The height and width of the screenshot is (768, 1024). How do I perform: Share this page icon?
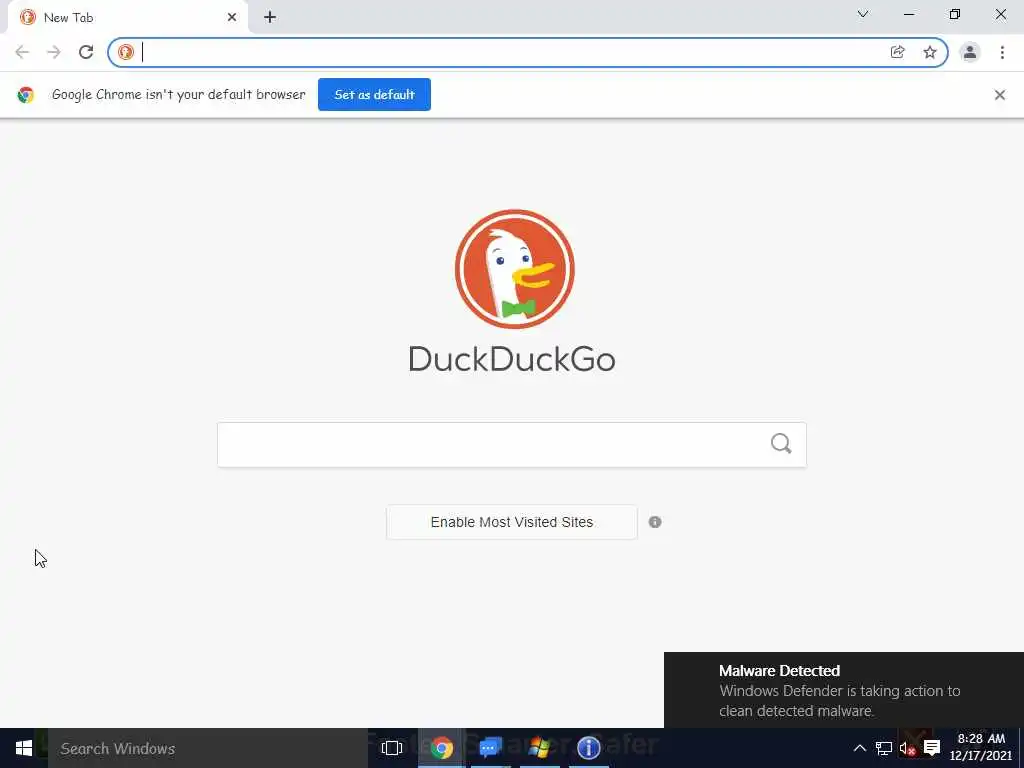click(898, 52)
